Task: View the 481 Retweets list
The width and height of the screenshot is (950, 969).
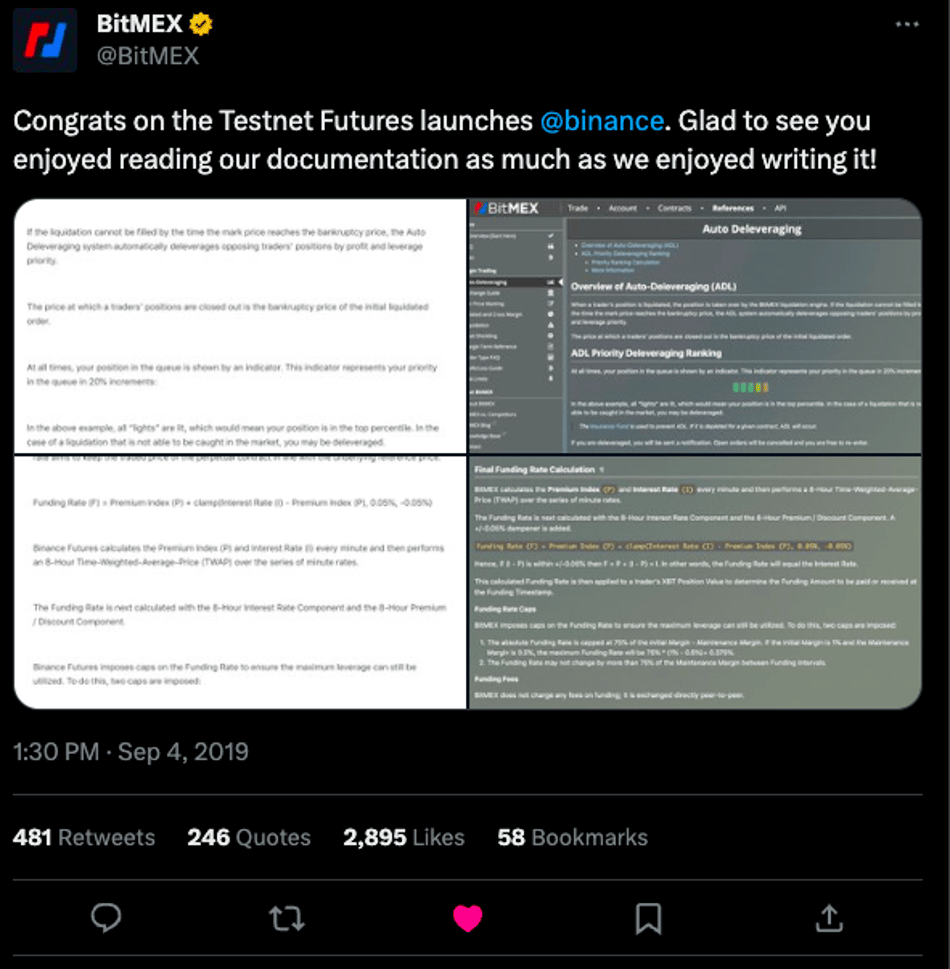Action: [x=84, y=837]
